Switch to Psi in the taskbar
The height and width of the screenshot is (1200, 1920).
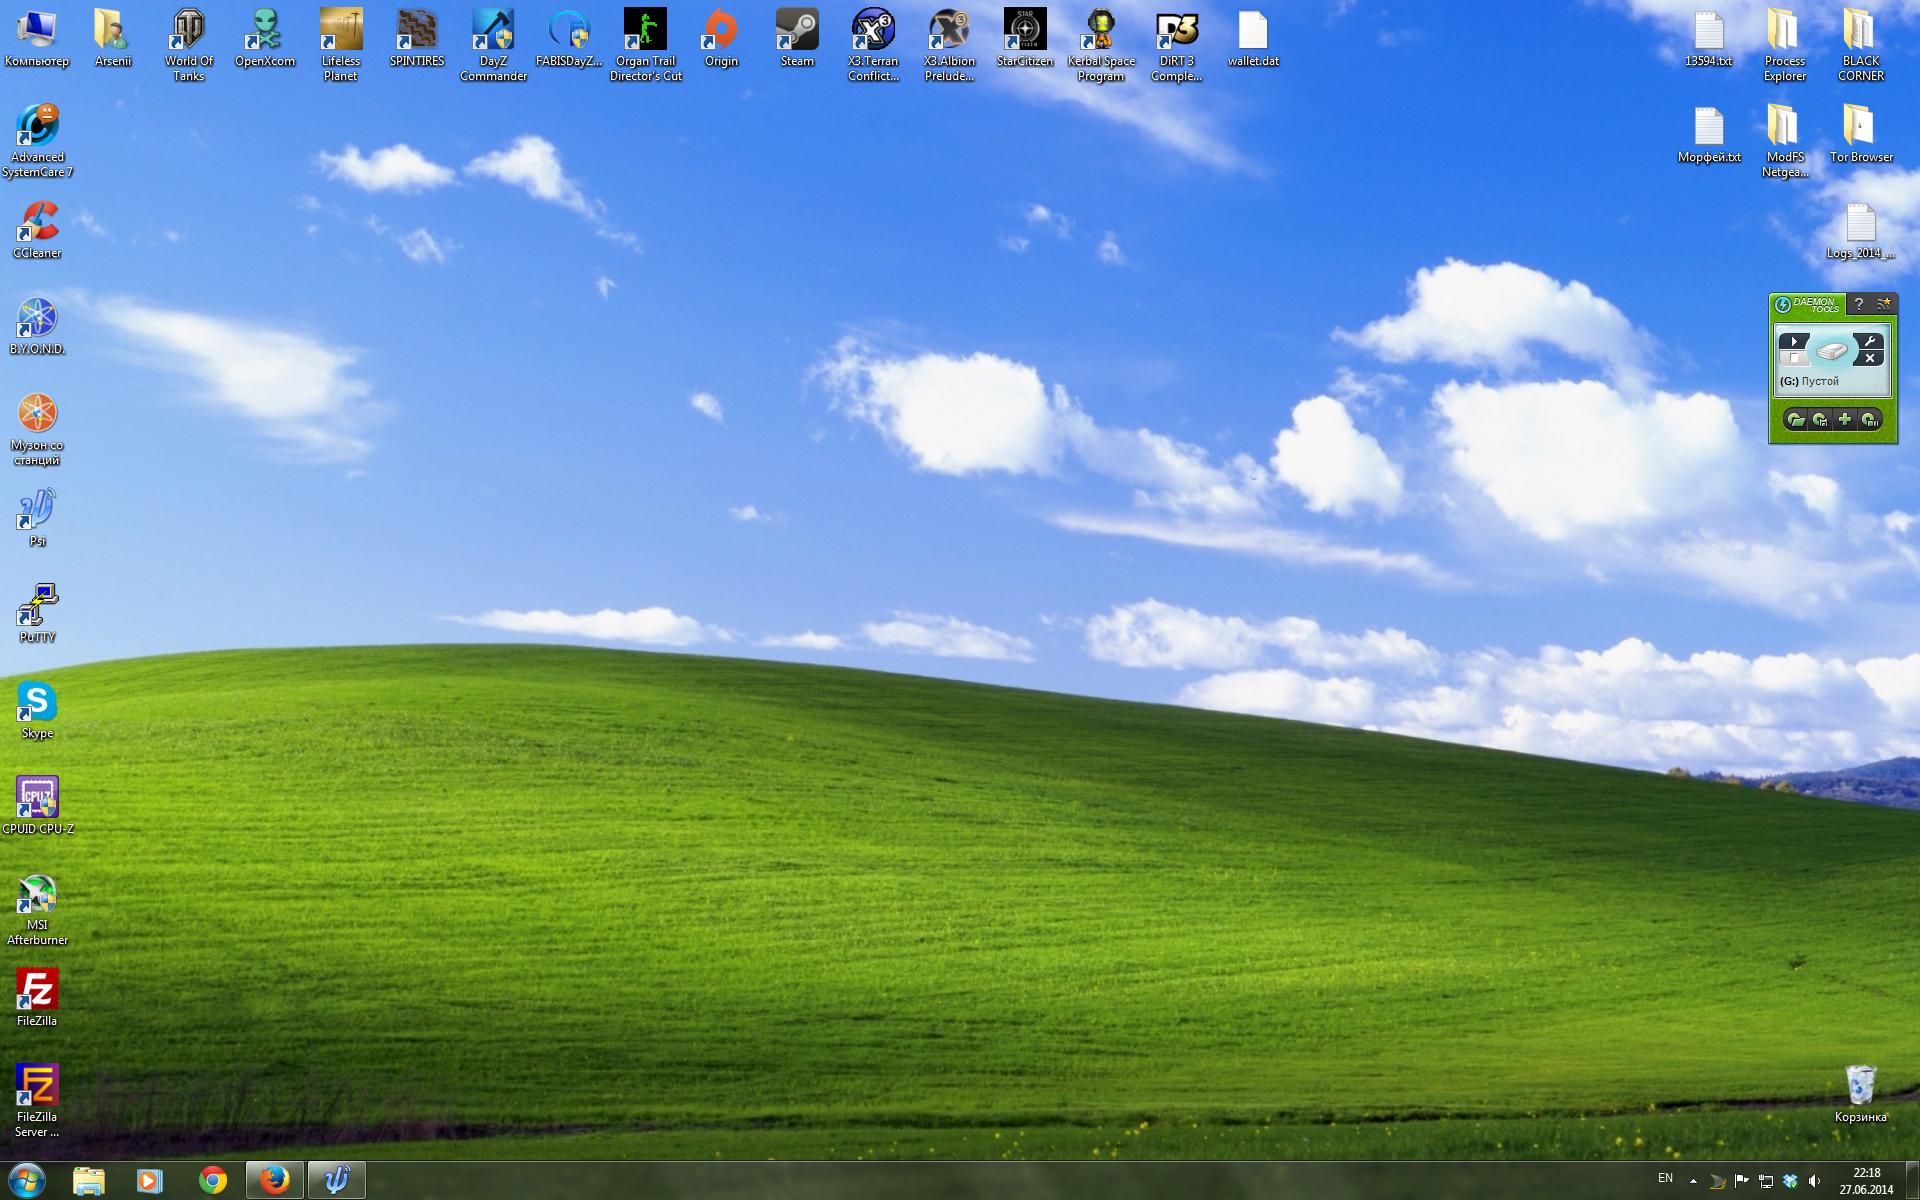coord(336,1181)
